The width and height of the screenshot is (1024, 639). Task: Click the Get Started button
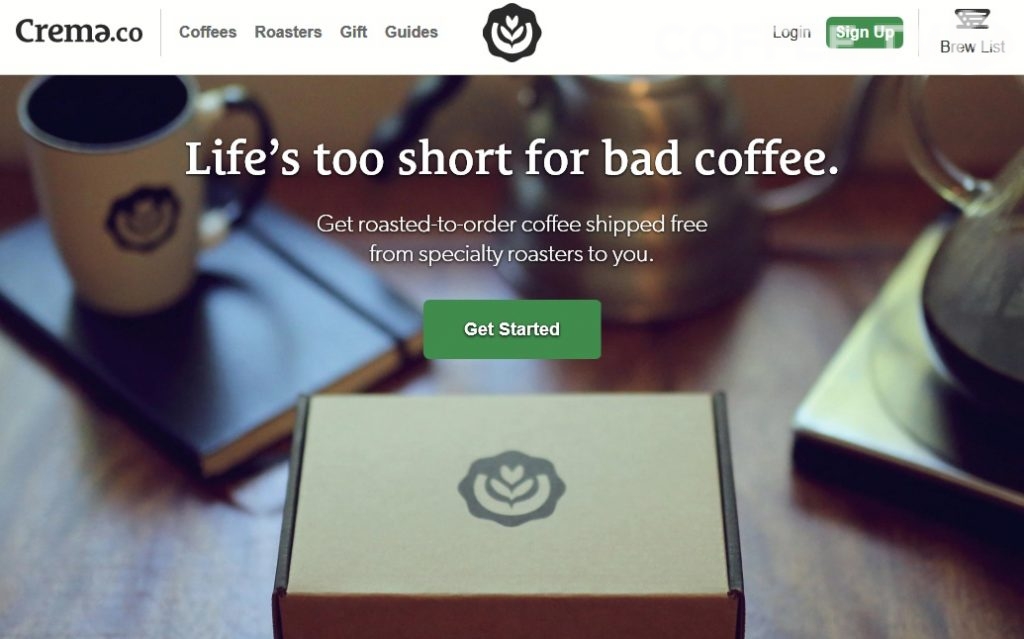pos(512,329)
